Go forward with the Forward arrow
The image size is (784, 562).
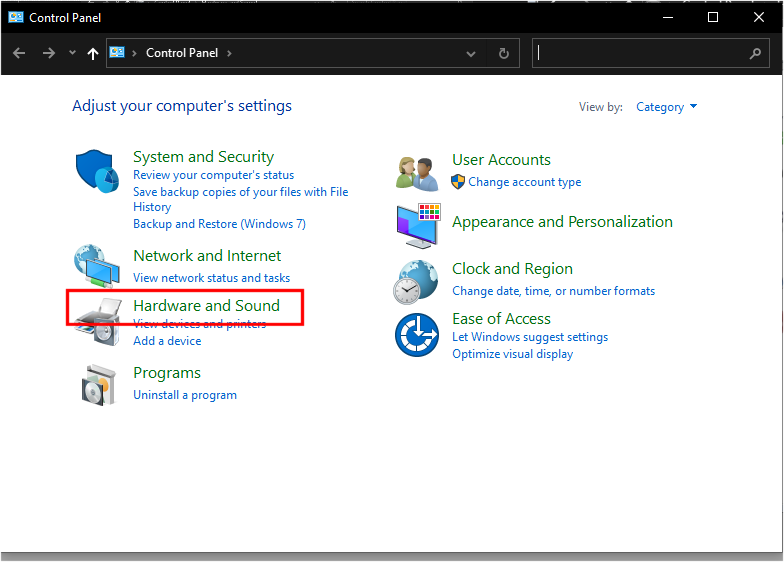click(48, 53)
